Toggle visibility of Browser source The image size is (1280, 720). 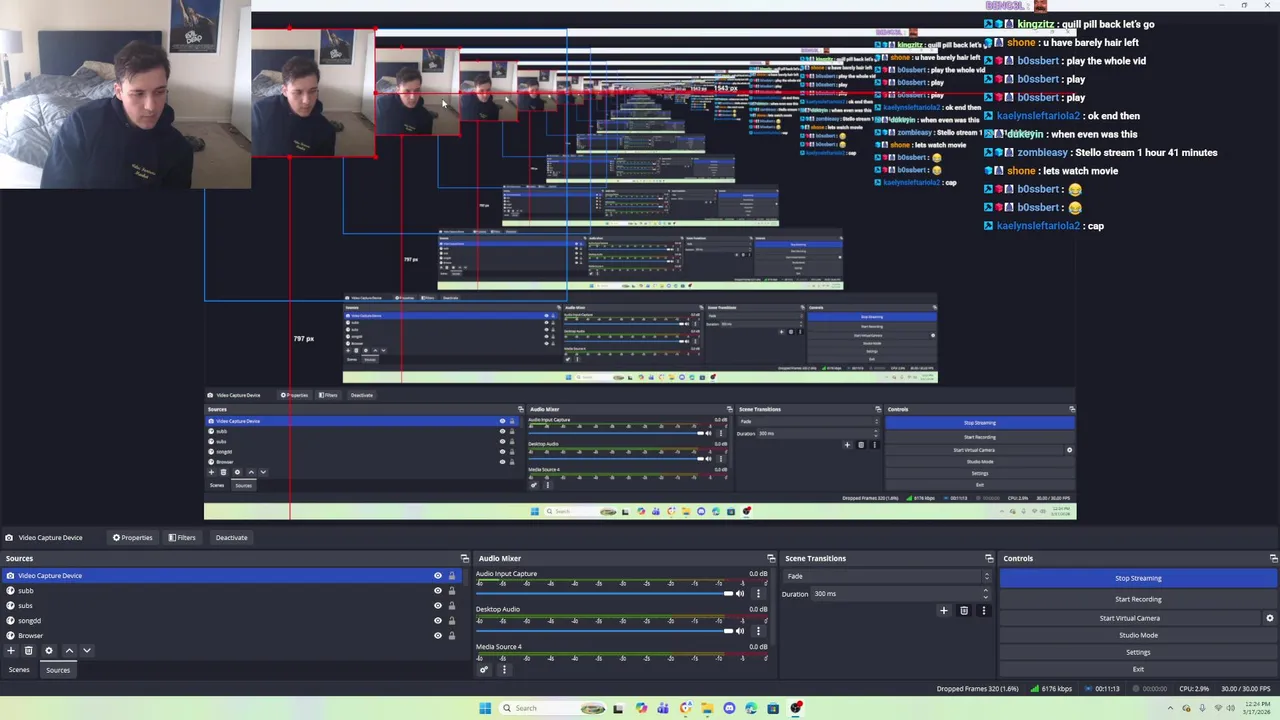(x=437, y=636)
